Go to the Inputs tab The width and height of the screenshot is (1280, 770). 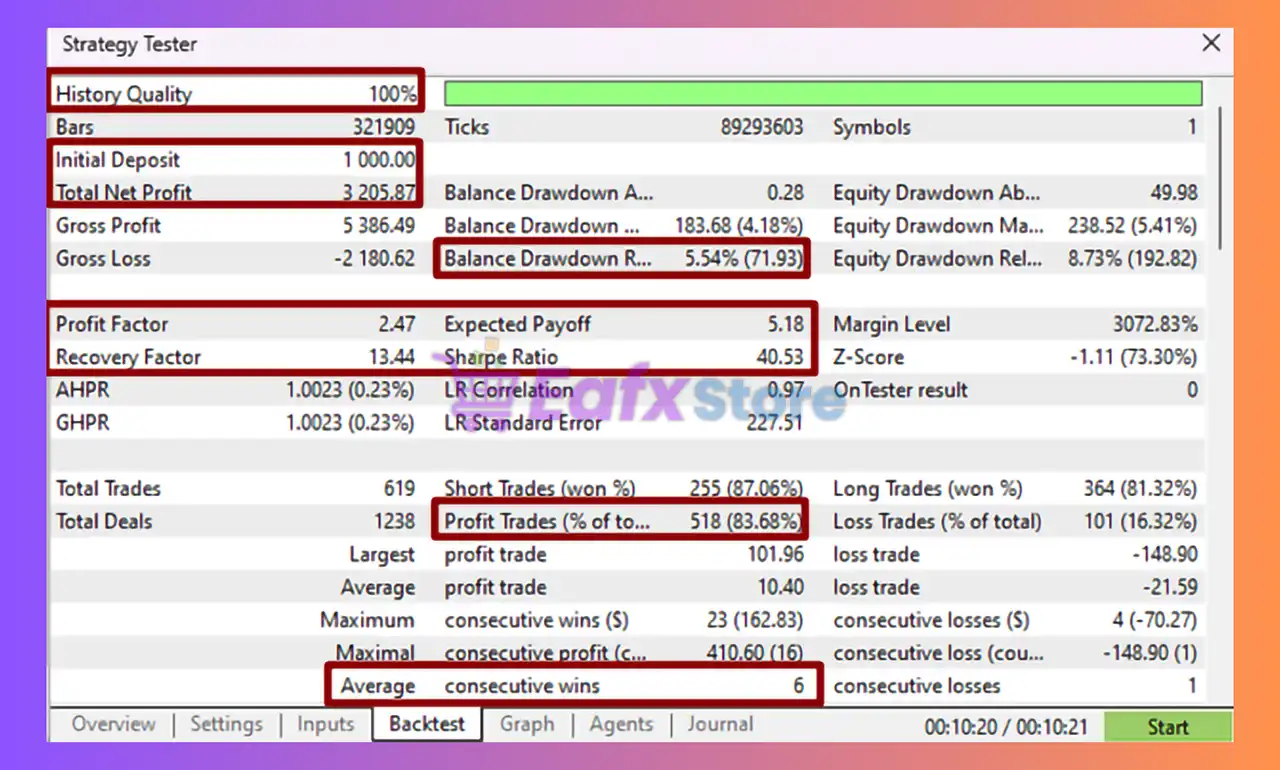[x=325, y=725]
